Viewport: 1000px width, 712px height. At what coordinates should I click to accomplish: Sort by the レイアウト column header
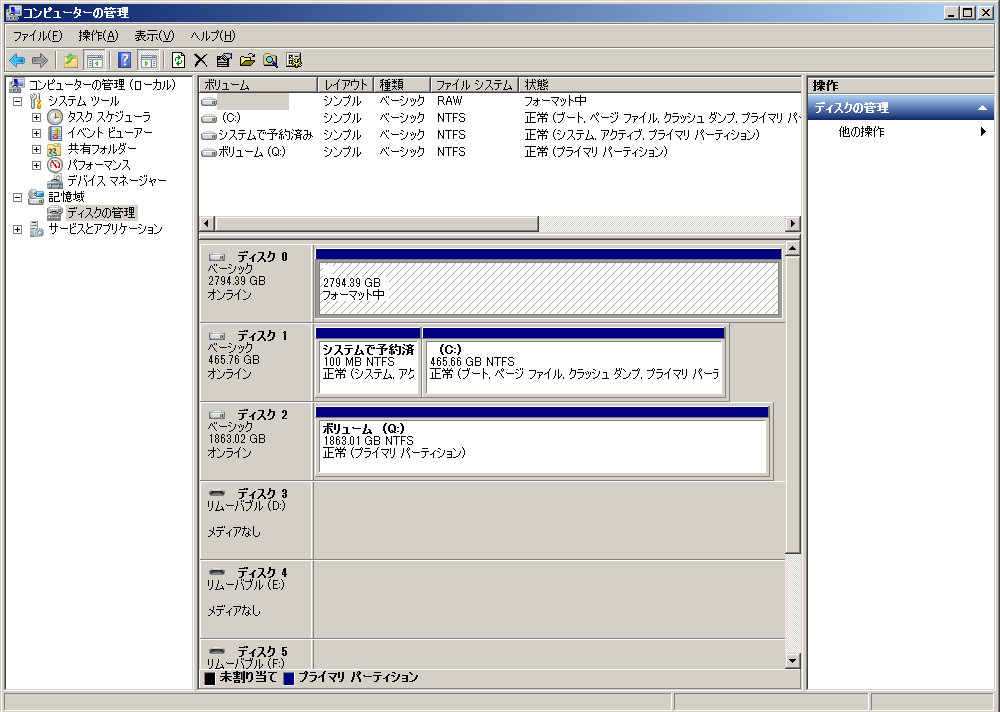[345, 85]
